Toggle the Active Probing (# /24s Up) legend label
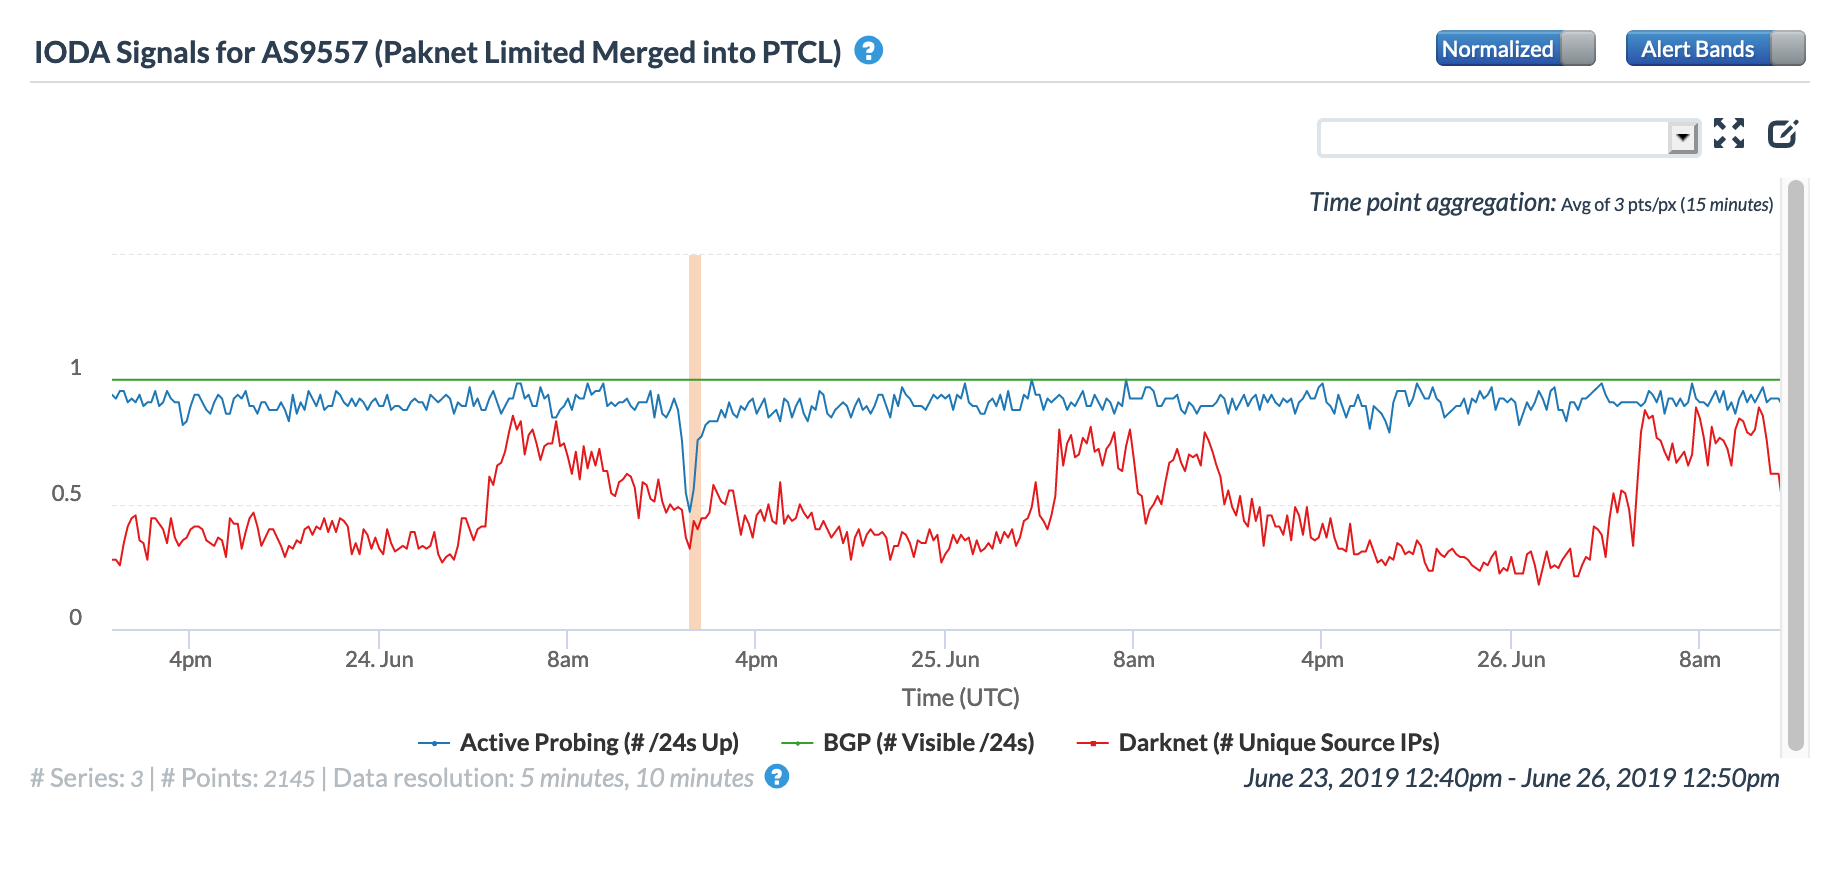 598,743
